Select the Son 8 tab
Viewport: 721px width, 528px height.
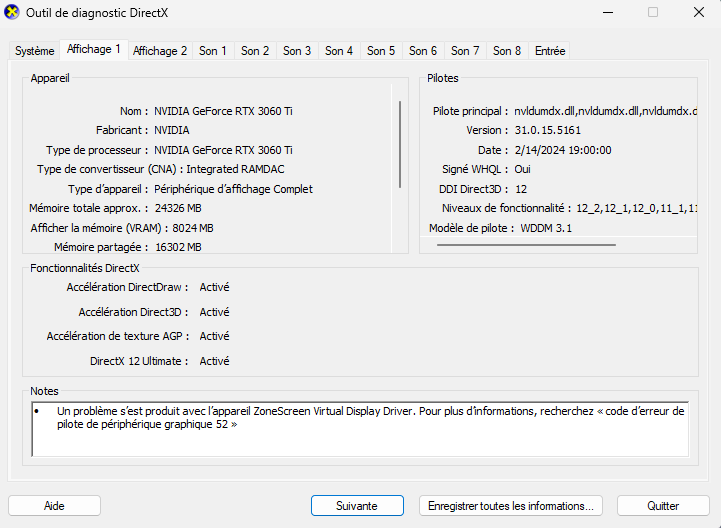click(x=507, y=51)
